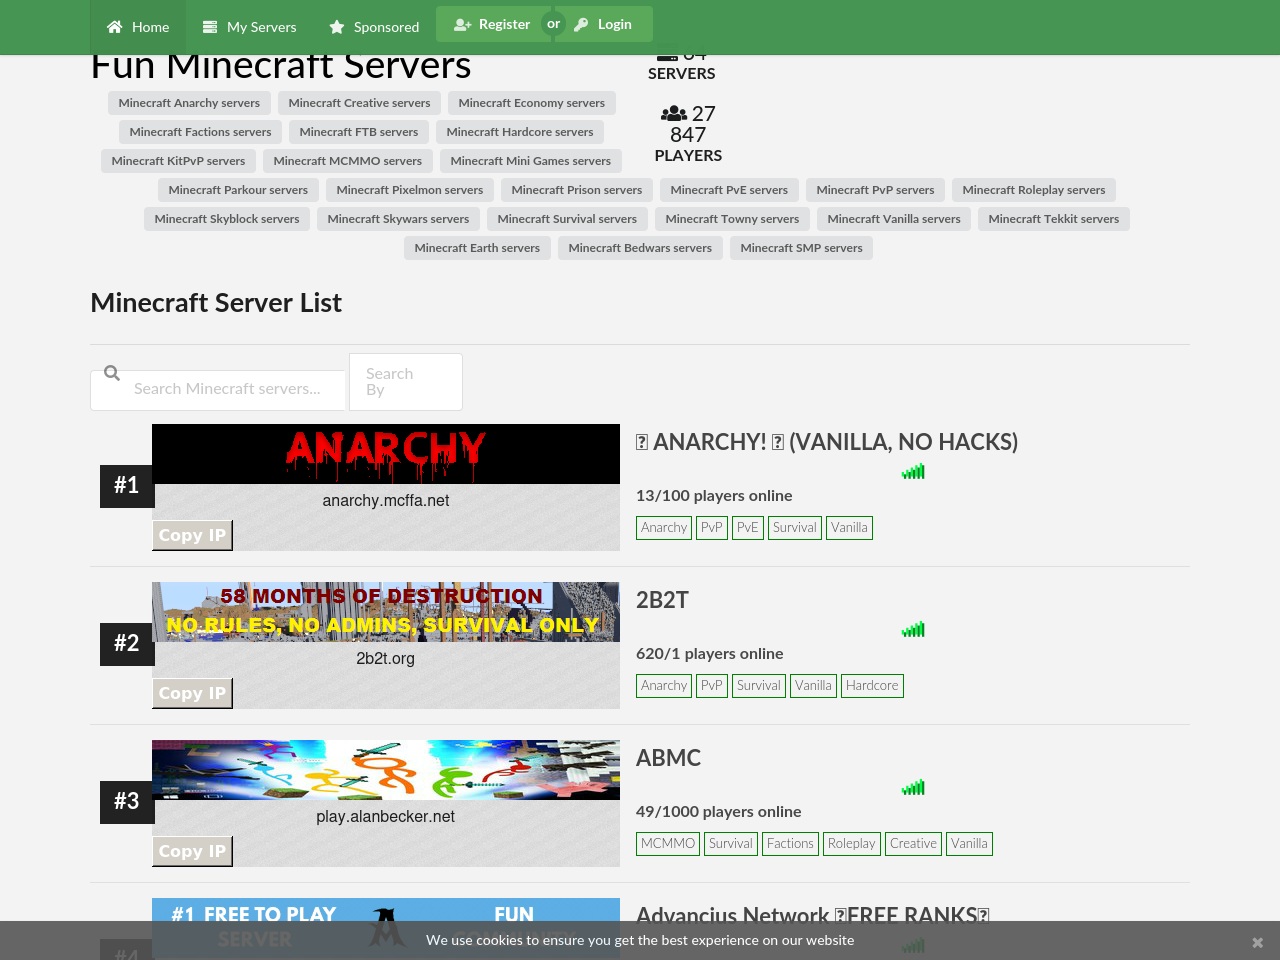Click the Login key icon
1280x960 pixels.
581,25
